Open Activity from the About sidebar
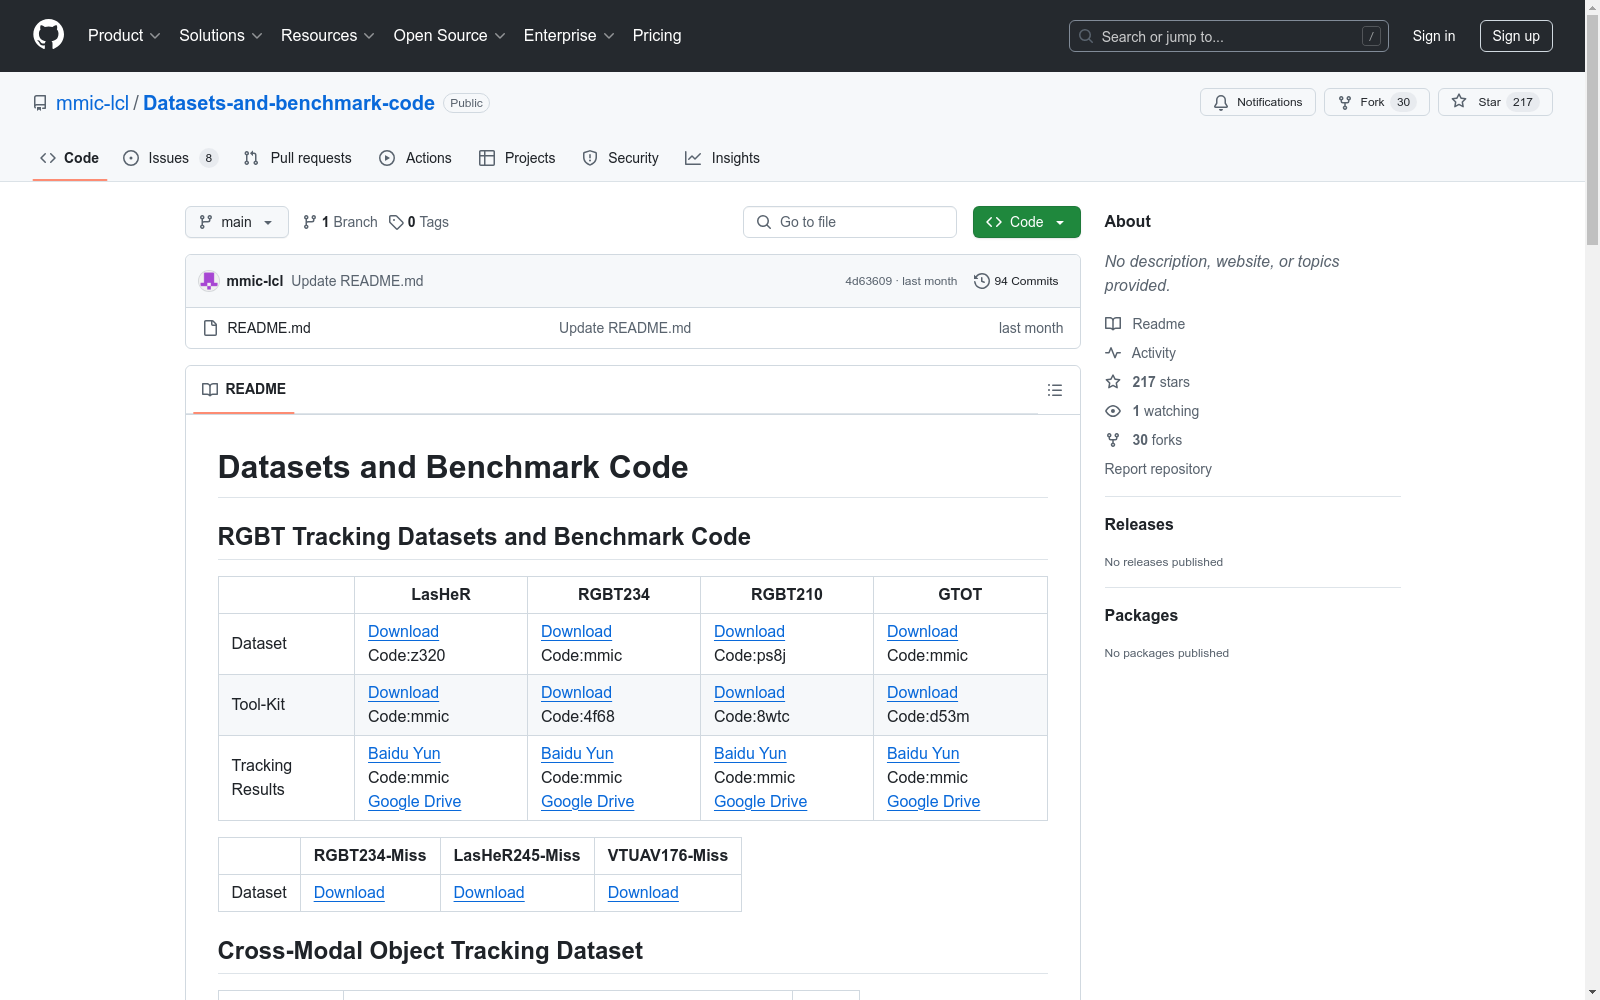 pyautogui.click(x=1153, y=353)
